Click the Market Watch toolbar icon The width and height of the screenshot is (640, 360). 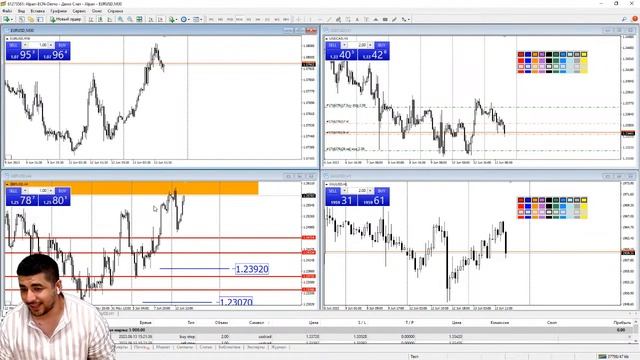pos(21,19)
